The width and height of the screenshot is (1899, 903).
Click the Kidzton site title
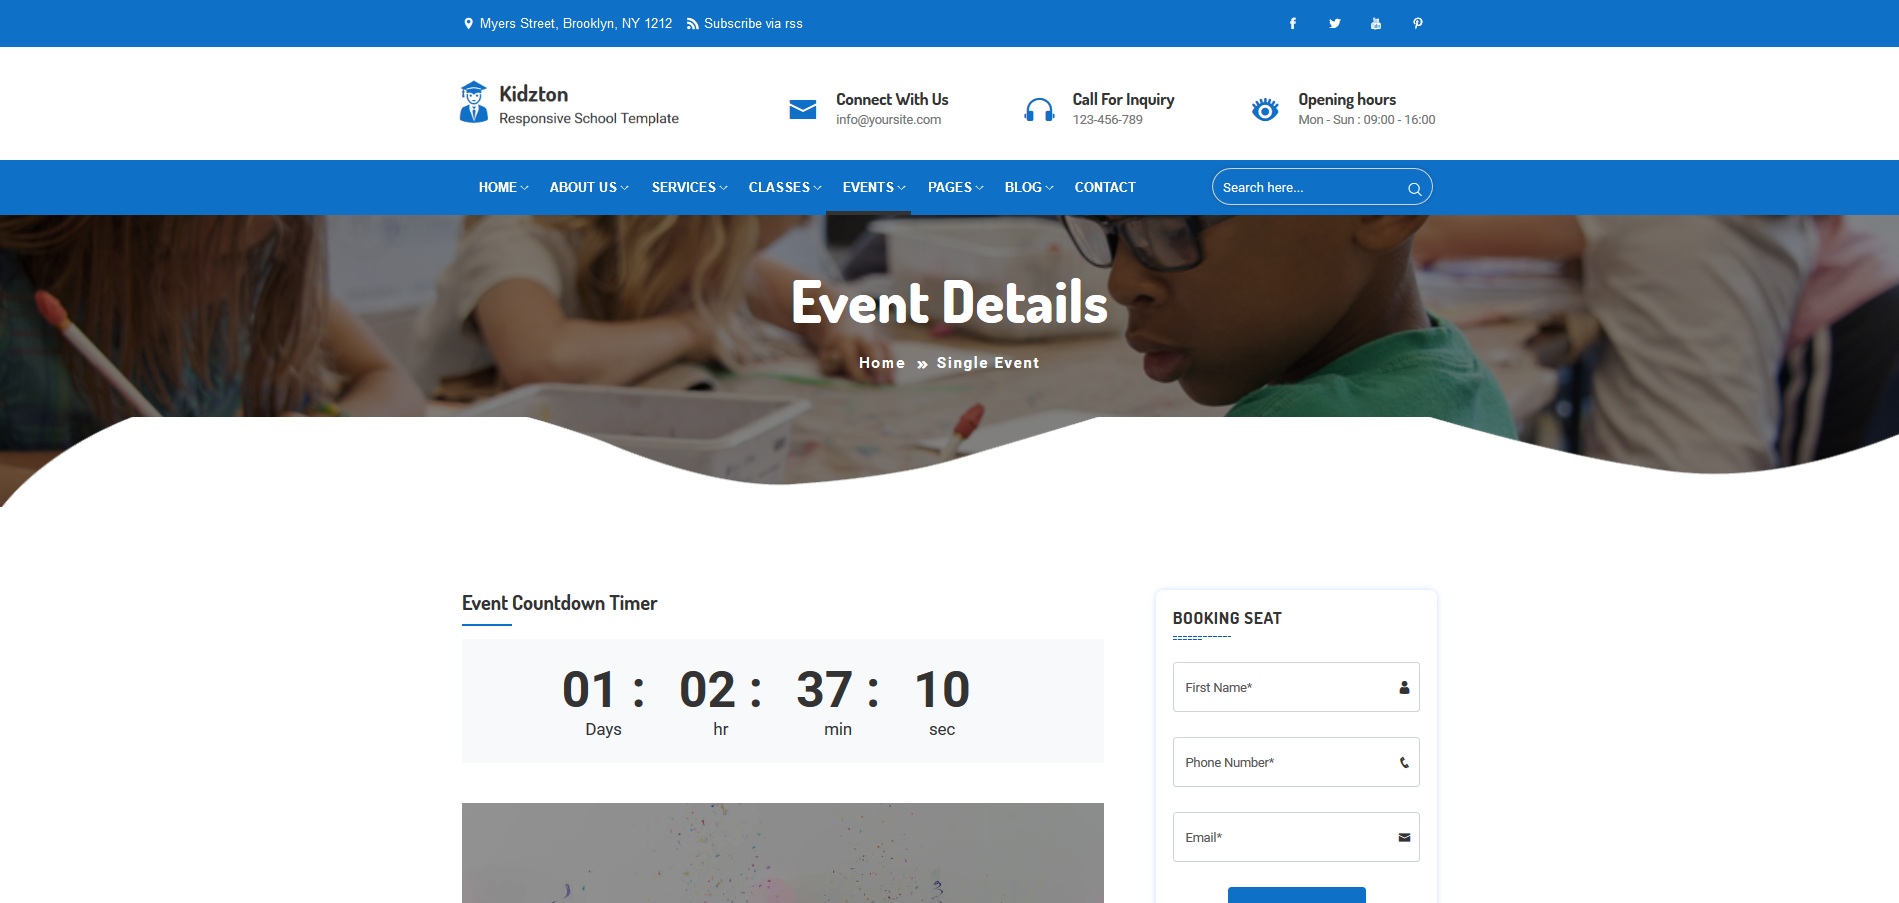533,94
